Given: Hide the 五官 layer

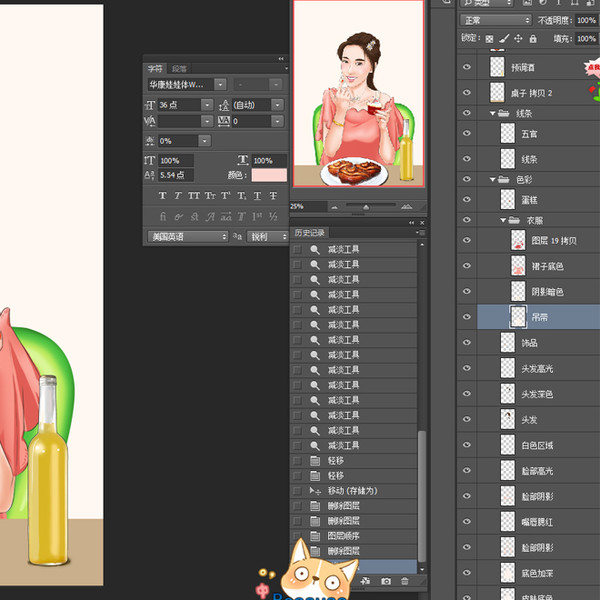Looking at the screenshot, I should (467, 133).
